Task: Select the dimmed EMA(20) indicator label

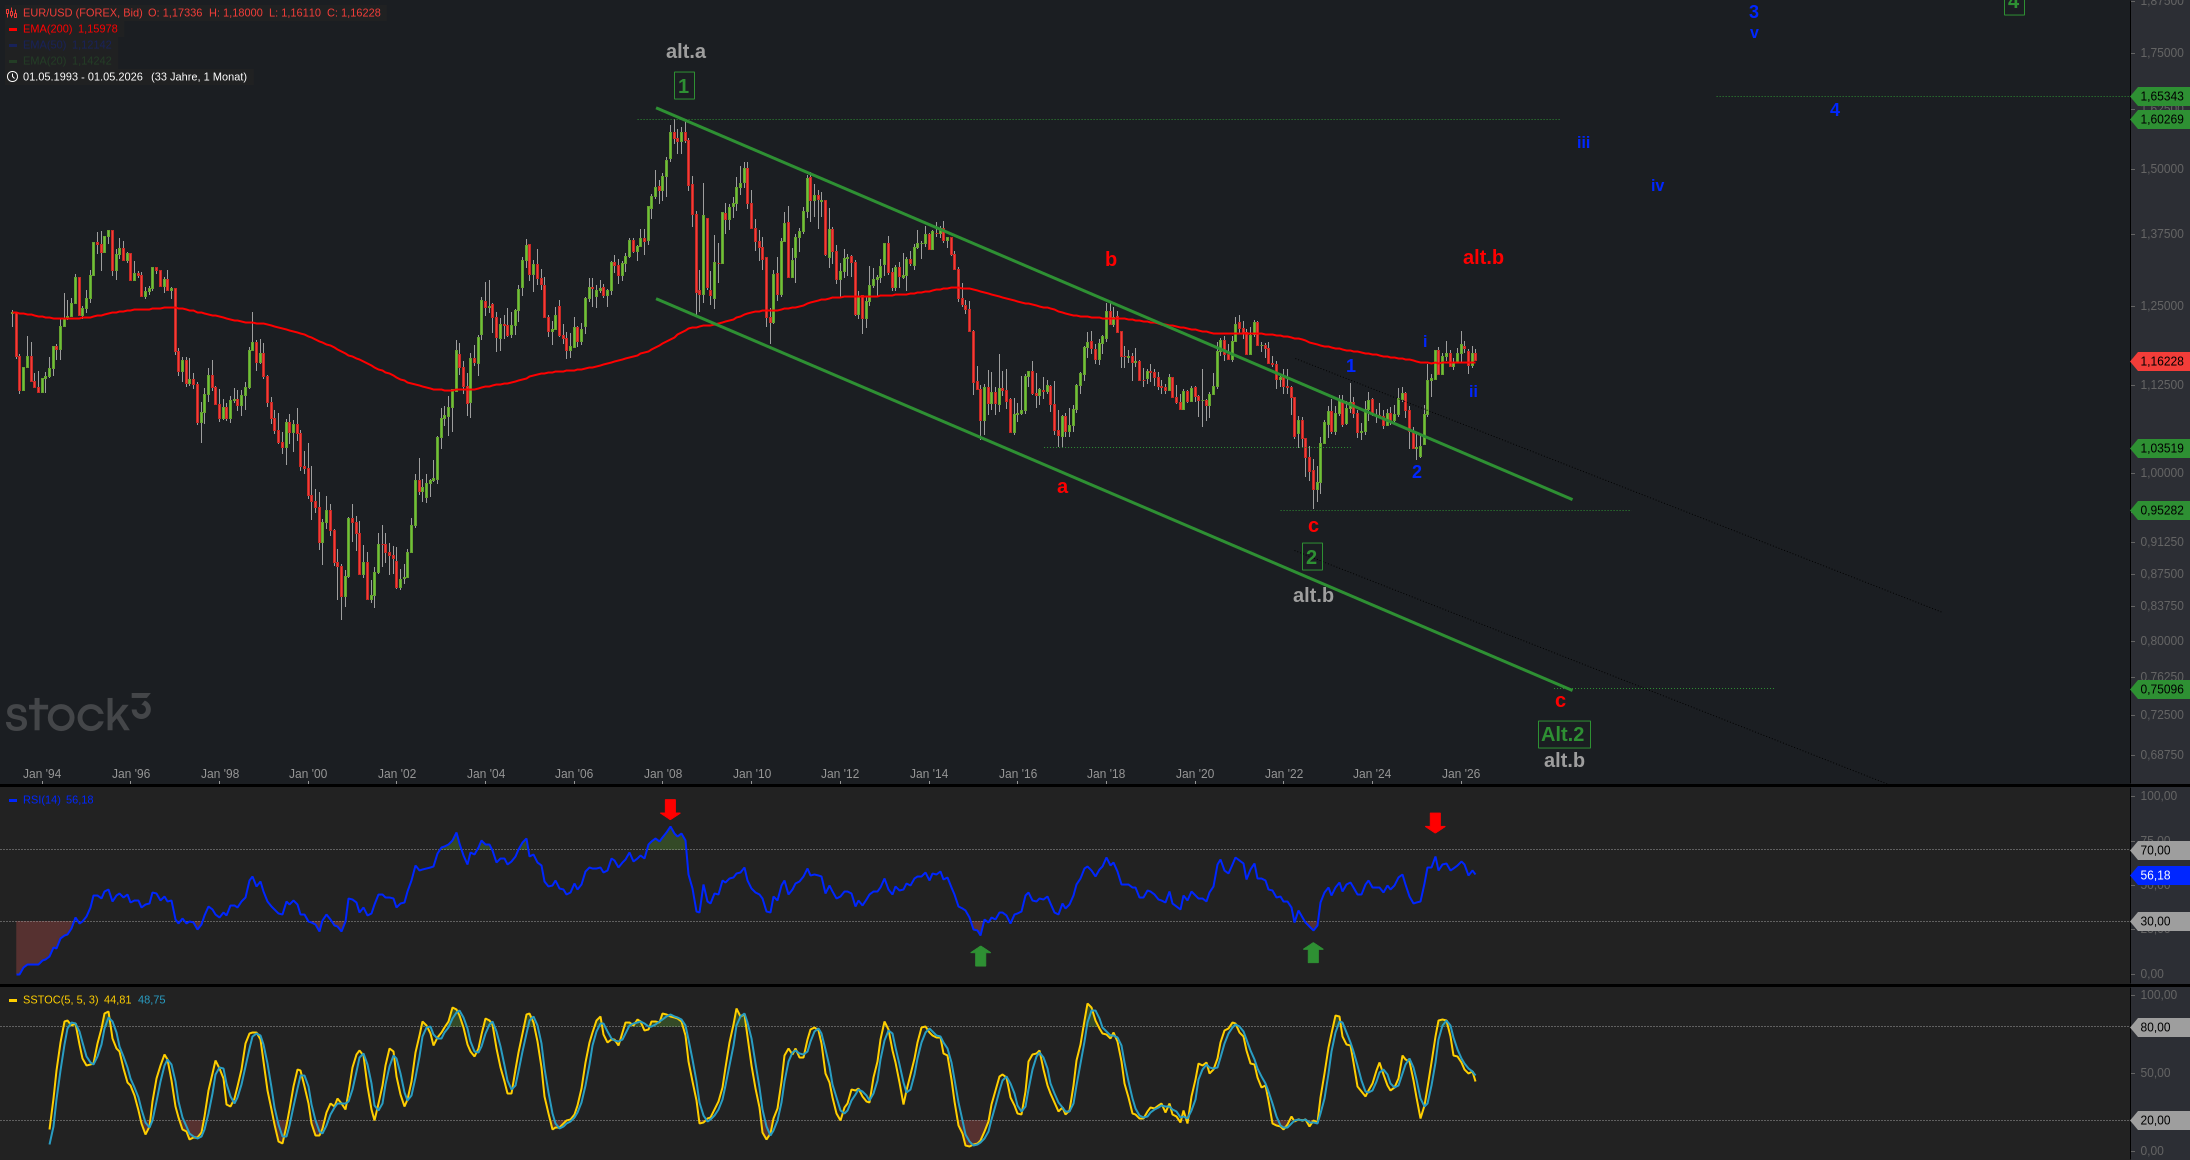Action: pyautogui.click(x=44, y=61)
